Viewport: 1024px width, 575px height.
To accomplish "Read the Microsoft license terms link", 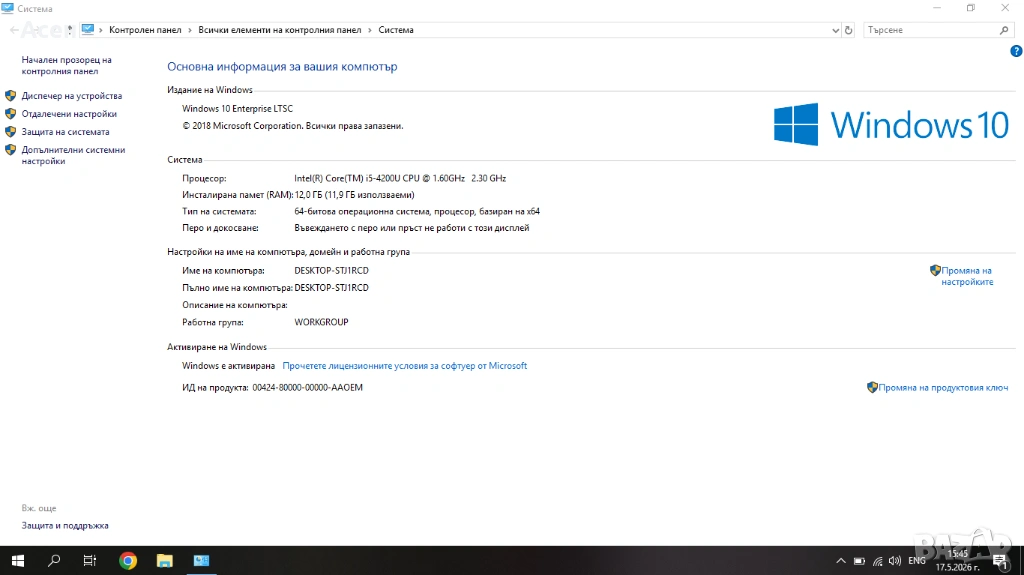I will [x=405, y=366].
